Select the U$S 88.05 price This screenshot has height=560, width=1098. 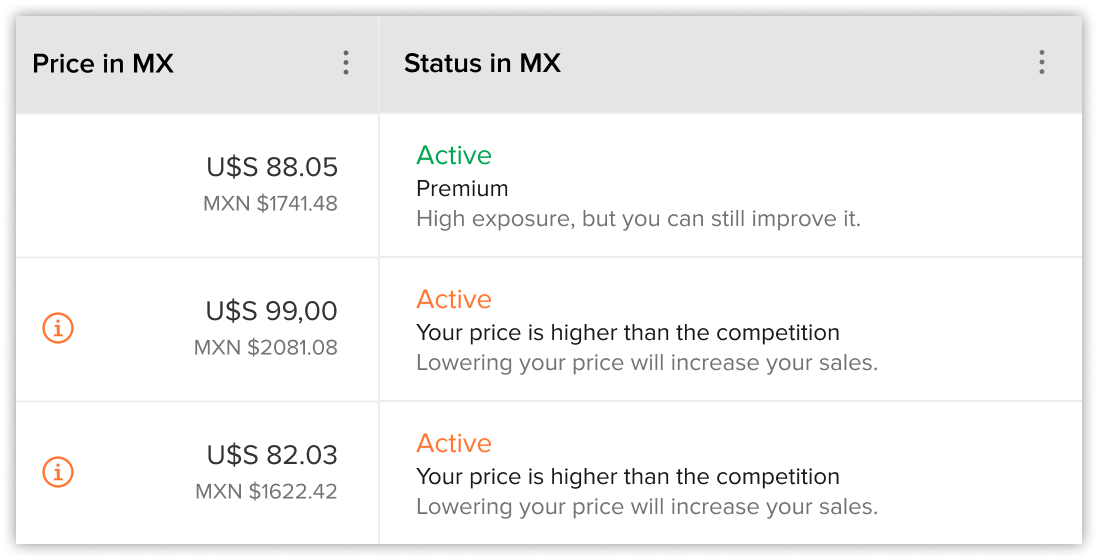[x=272, y=167]
